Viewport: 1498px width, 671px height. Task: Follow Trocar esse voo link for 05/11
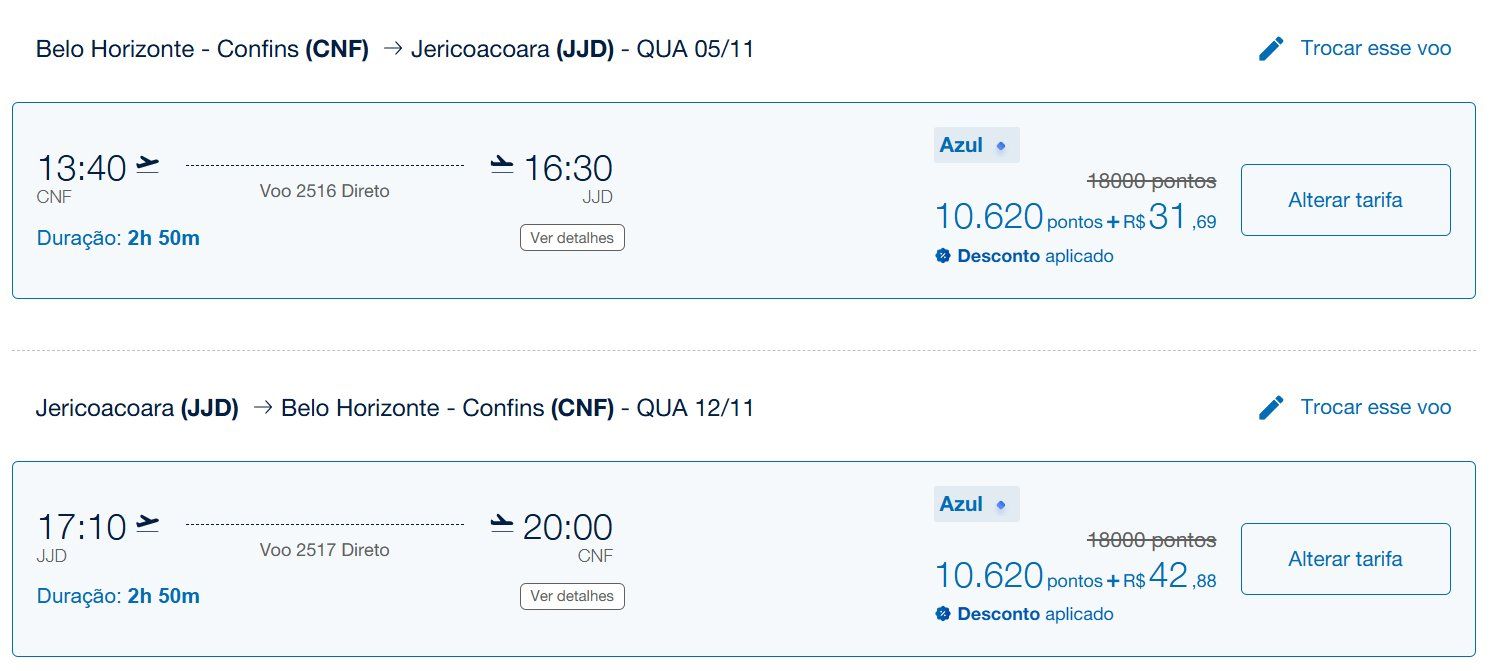pyautogui.click(x=1376, y=48)
